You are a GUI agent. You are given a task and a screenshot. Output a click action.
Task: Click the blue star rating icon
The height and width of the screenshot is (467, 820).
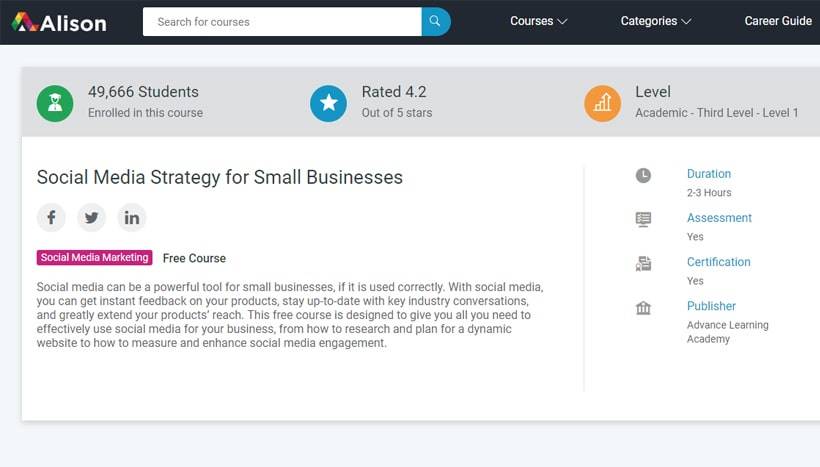coord(328,103)
